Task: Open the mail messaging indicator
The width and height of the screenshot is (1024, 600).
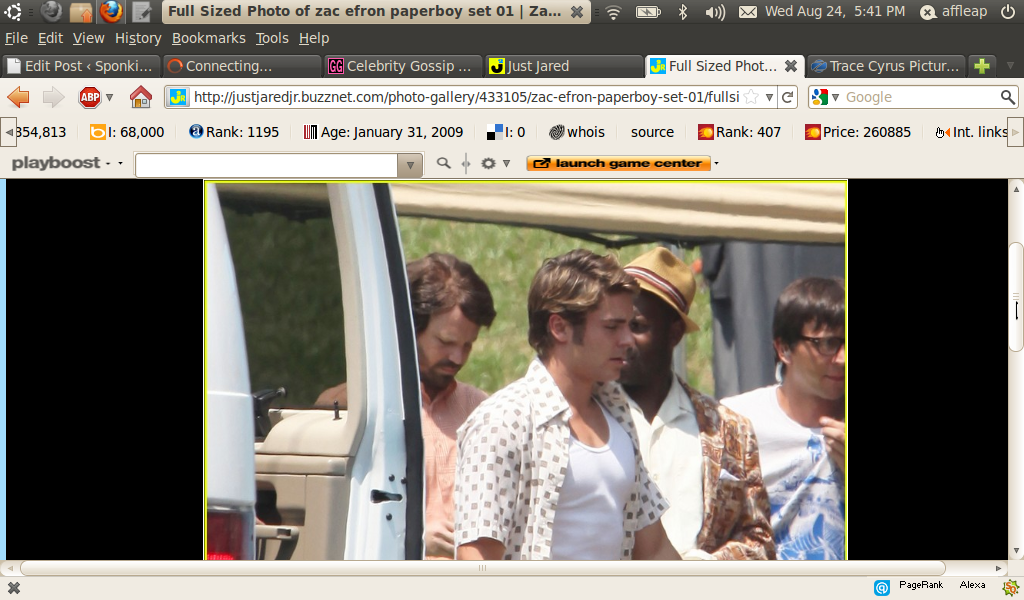Action: coord(748,12)
